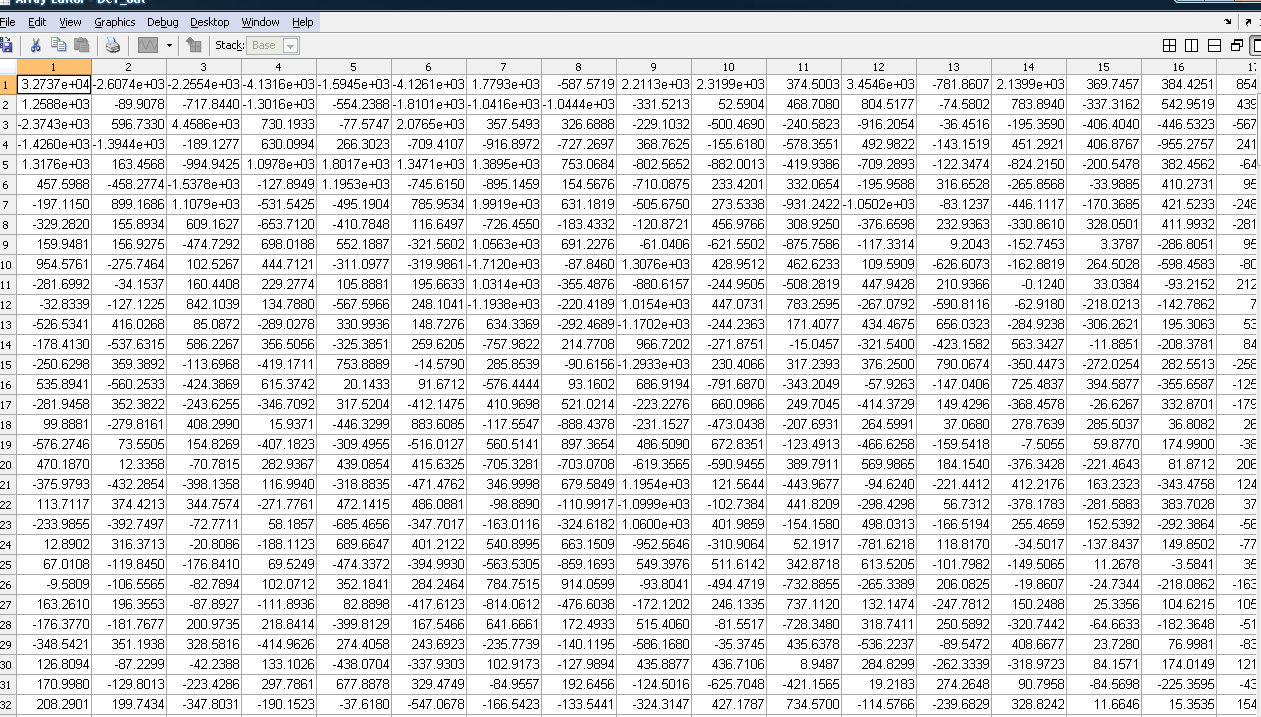This screenshot has height=717, width=1261.
Task: Click the Cut scissors icon
Action: click(x=36, y=45)
